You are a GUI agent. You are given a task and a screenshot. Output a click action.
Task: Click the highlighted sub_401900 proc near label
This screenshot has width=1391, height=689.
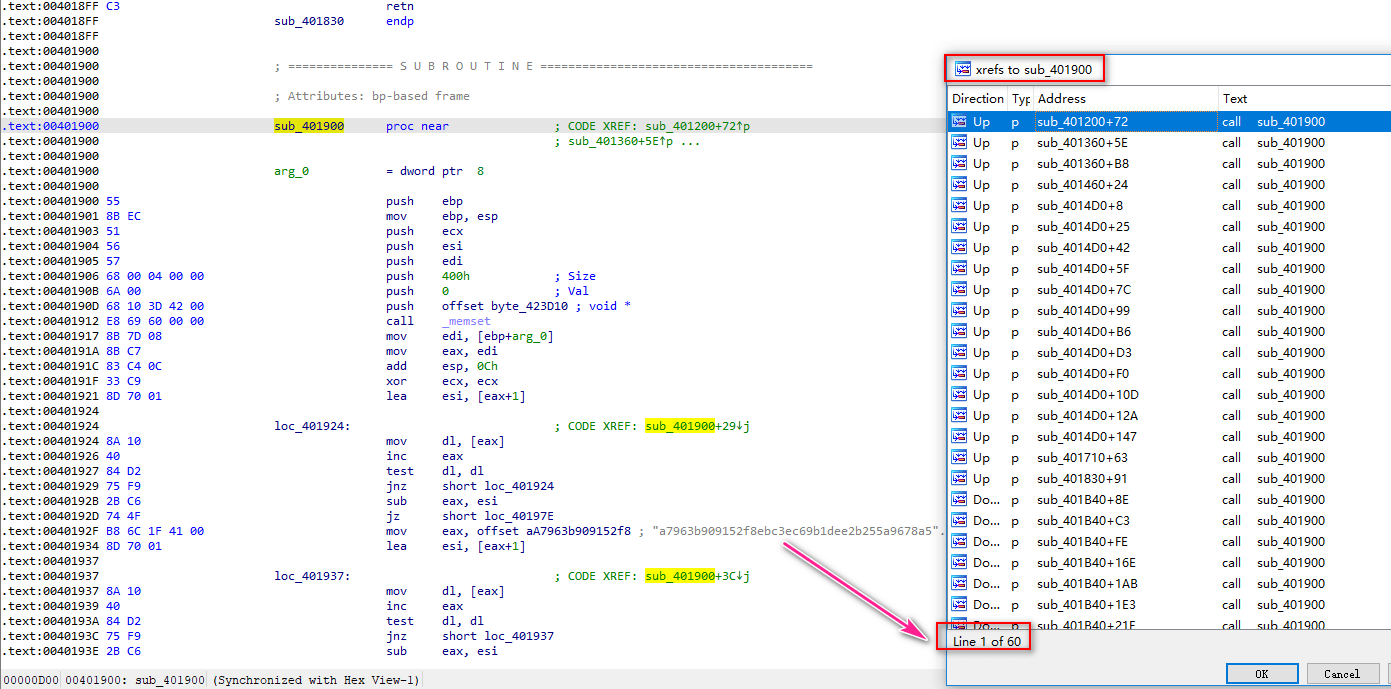coord(309,126)
